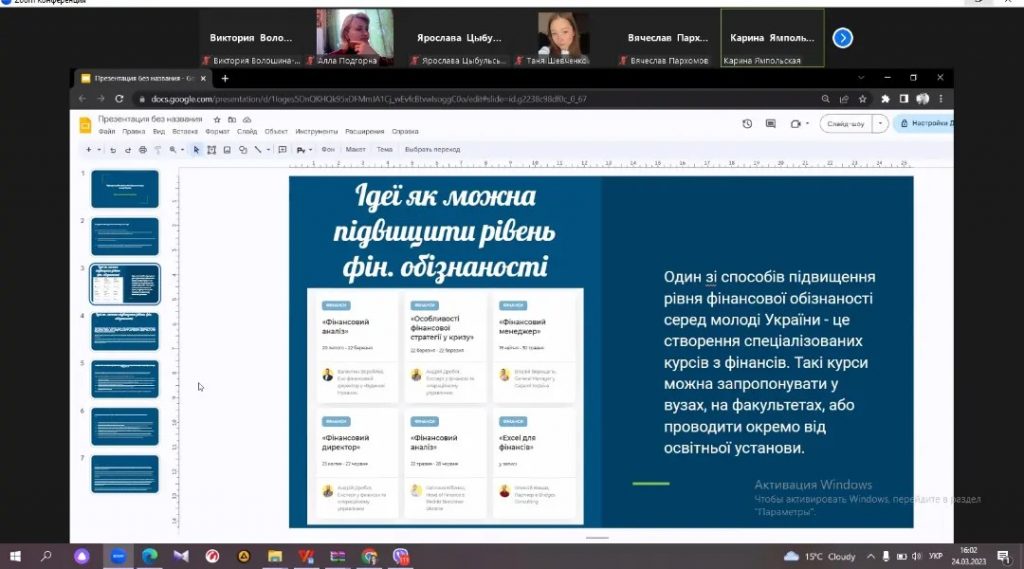Click the Выбрать переход button
This screenshot has height=569, width=1024.
(432, 150)
